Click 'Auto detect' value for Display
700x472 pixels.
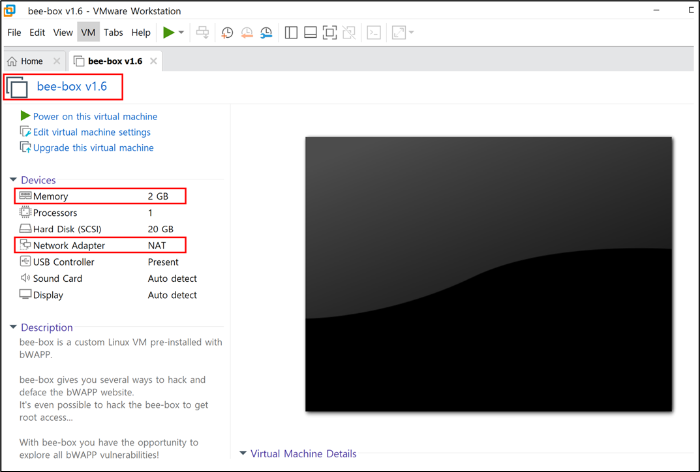click(172, 295)
